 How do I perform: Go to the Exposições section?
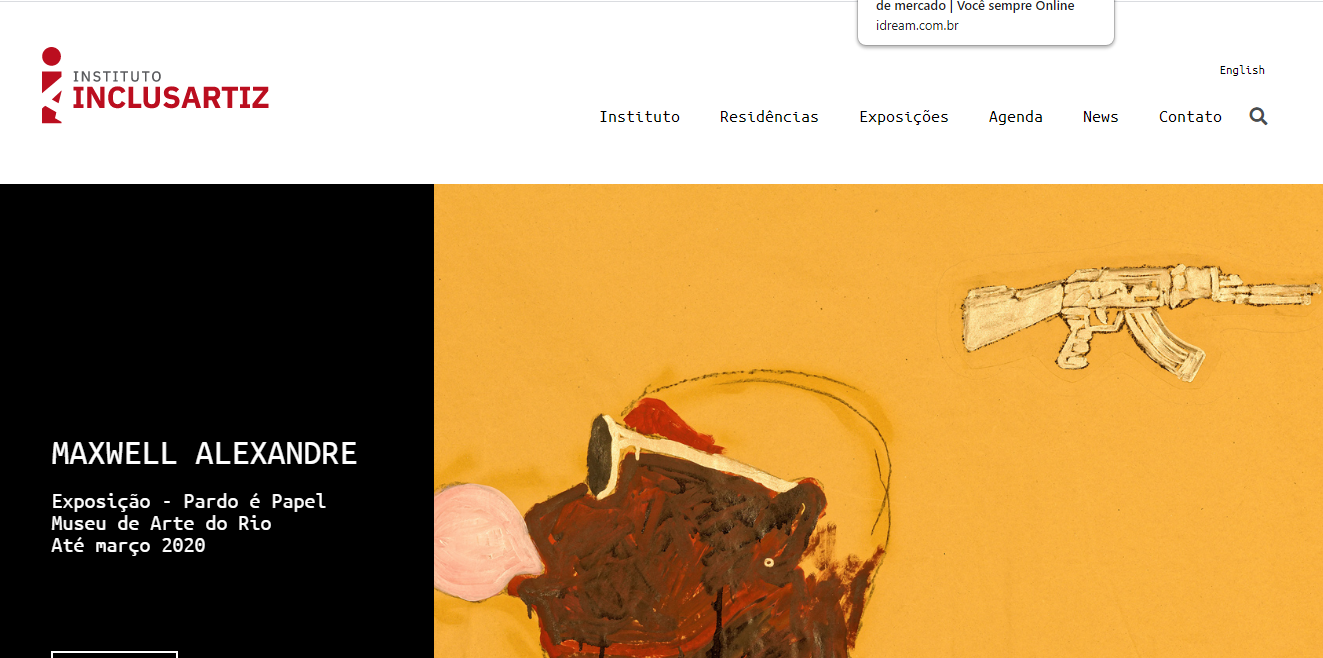pos(904,117)
